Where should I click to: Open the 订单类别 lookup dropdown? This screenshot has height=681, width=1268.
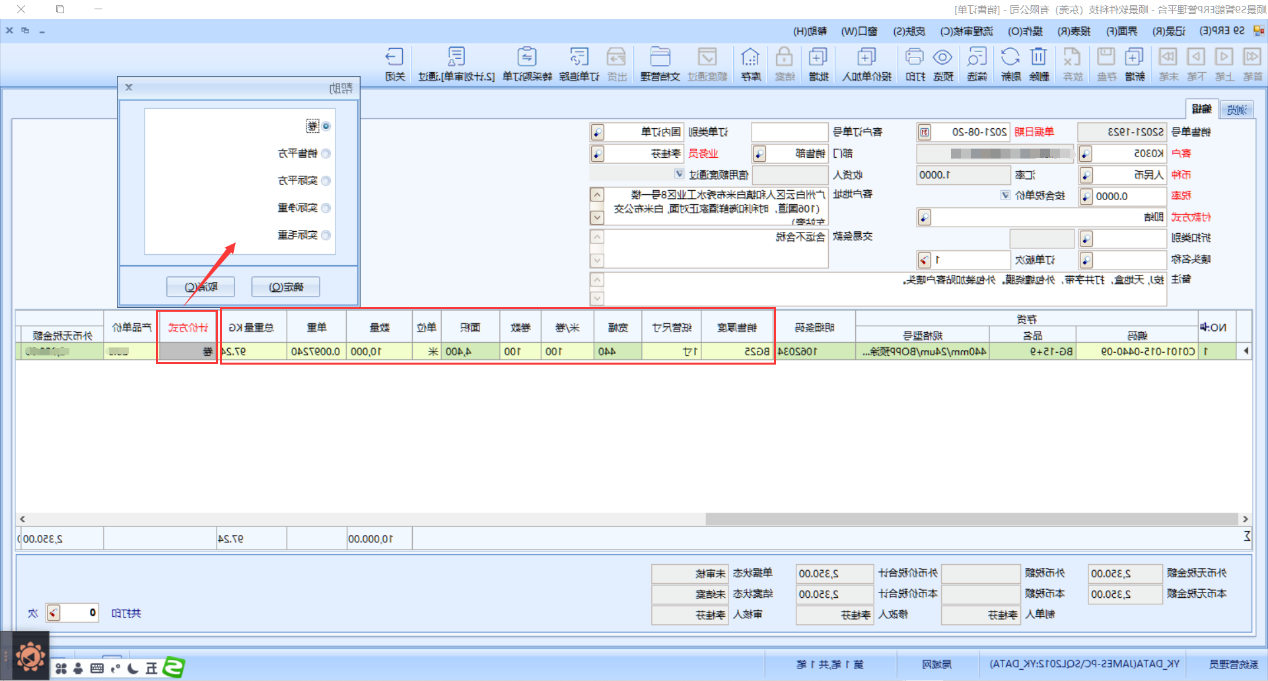click(597, 132)
